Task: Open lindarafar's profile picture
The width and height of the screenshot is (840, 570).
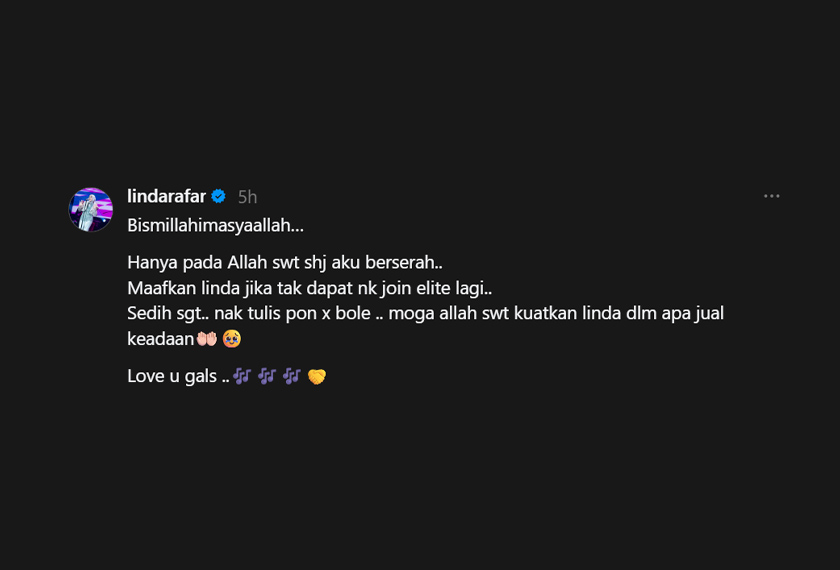Action: pyautogui.click(x=91, y=209)
